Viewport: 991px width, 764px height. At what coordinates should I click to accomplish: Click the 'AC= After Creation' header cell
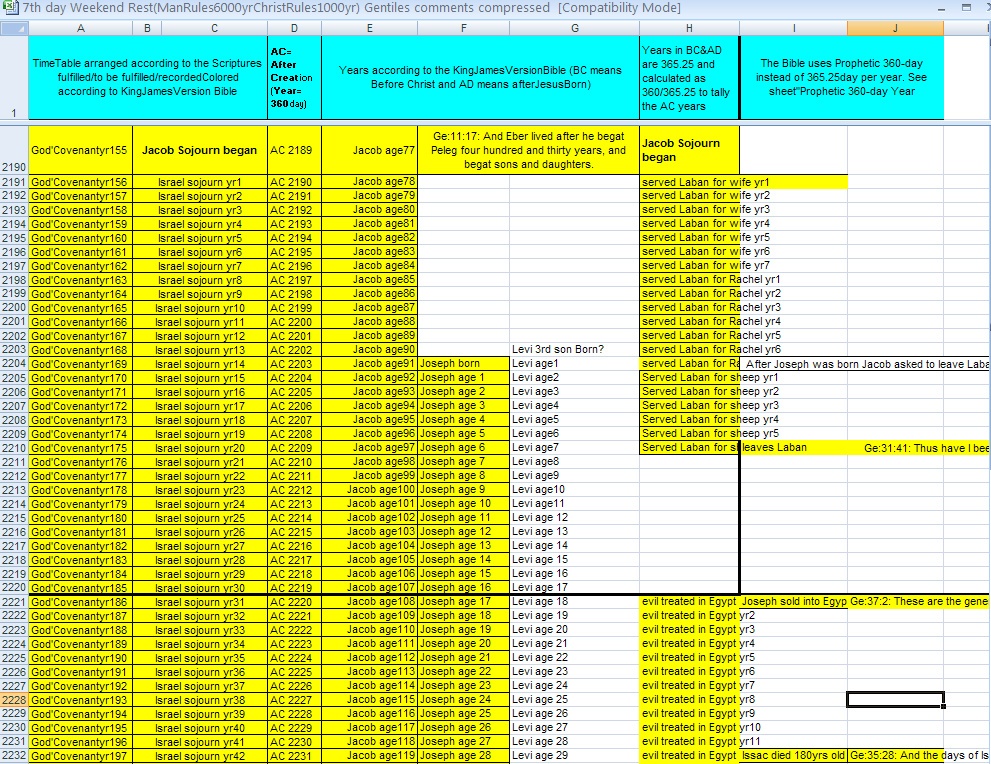[x=295, y=78]
